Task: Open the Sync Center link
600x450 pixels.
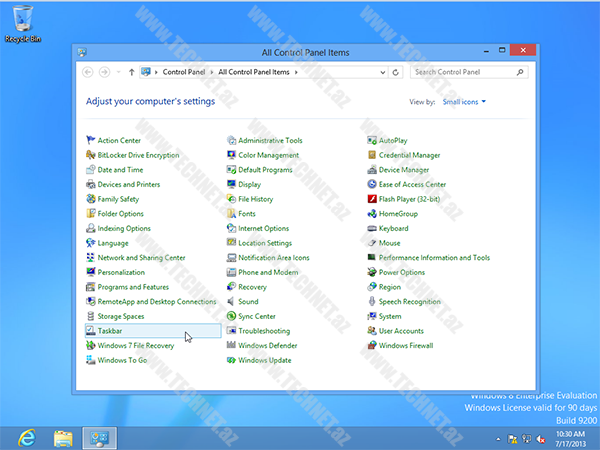Action: [257, 316]
